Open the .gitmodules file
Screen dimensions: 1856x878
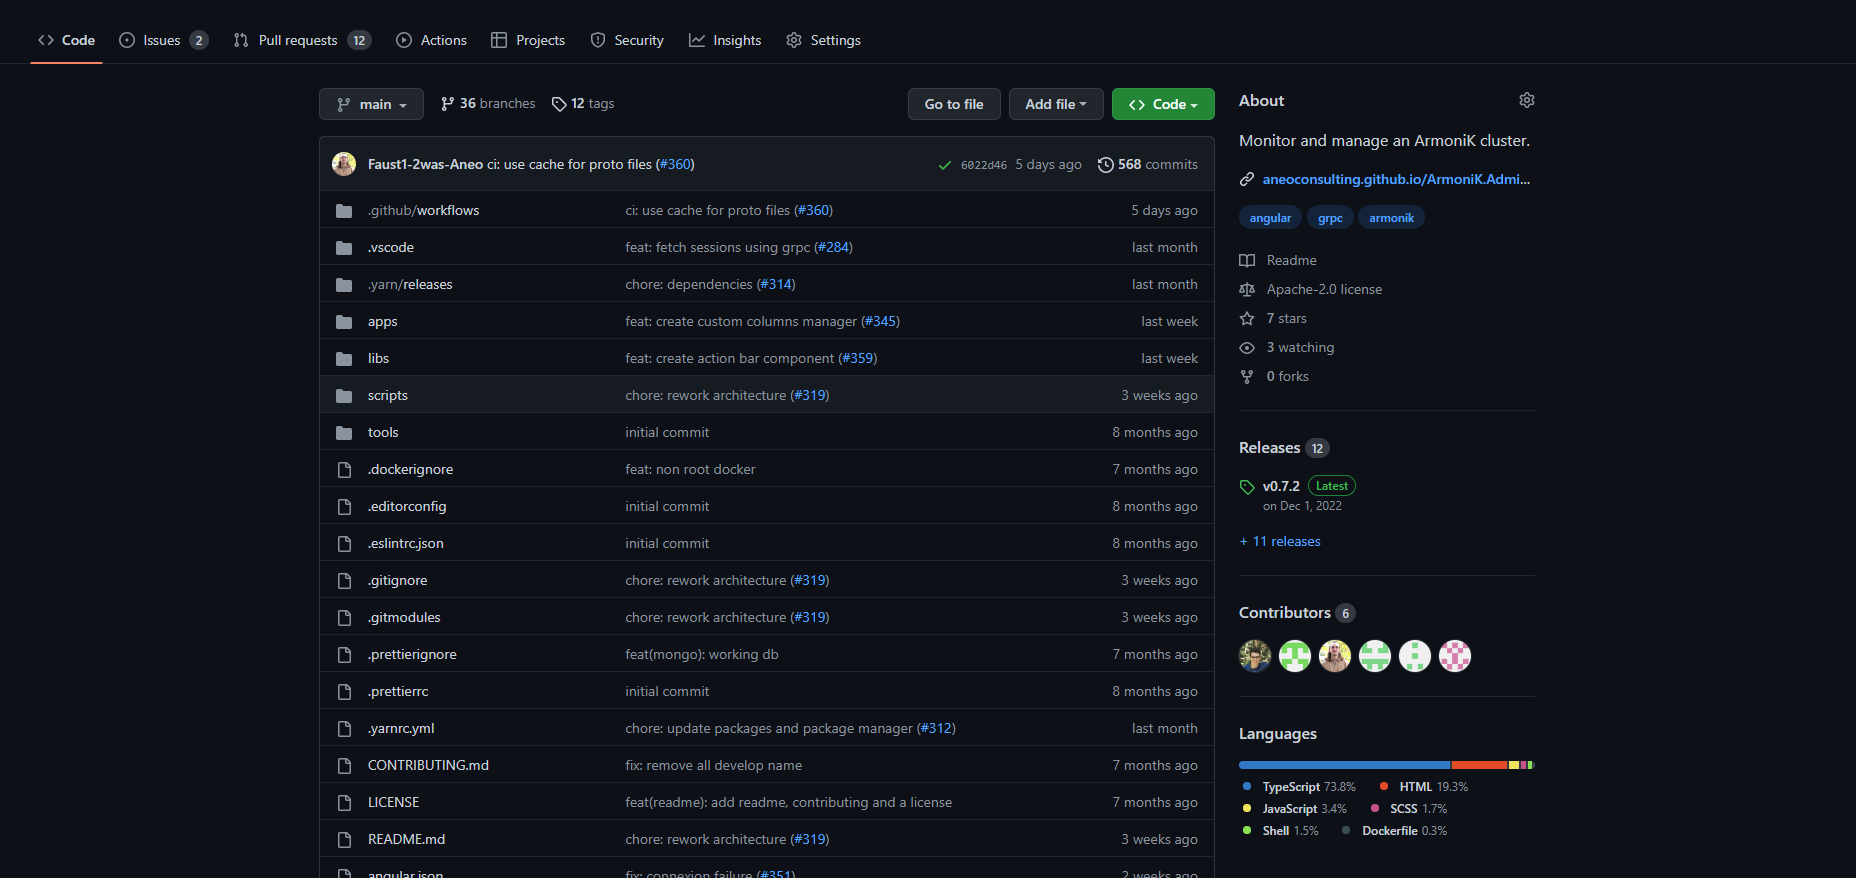(404, 618)
